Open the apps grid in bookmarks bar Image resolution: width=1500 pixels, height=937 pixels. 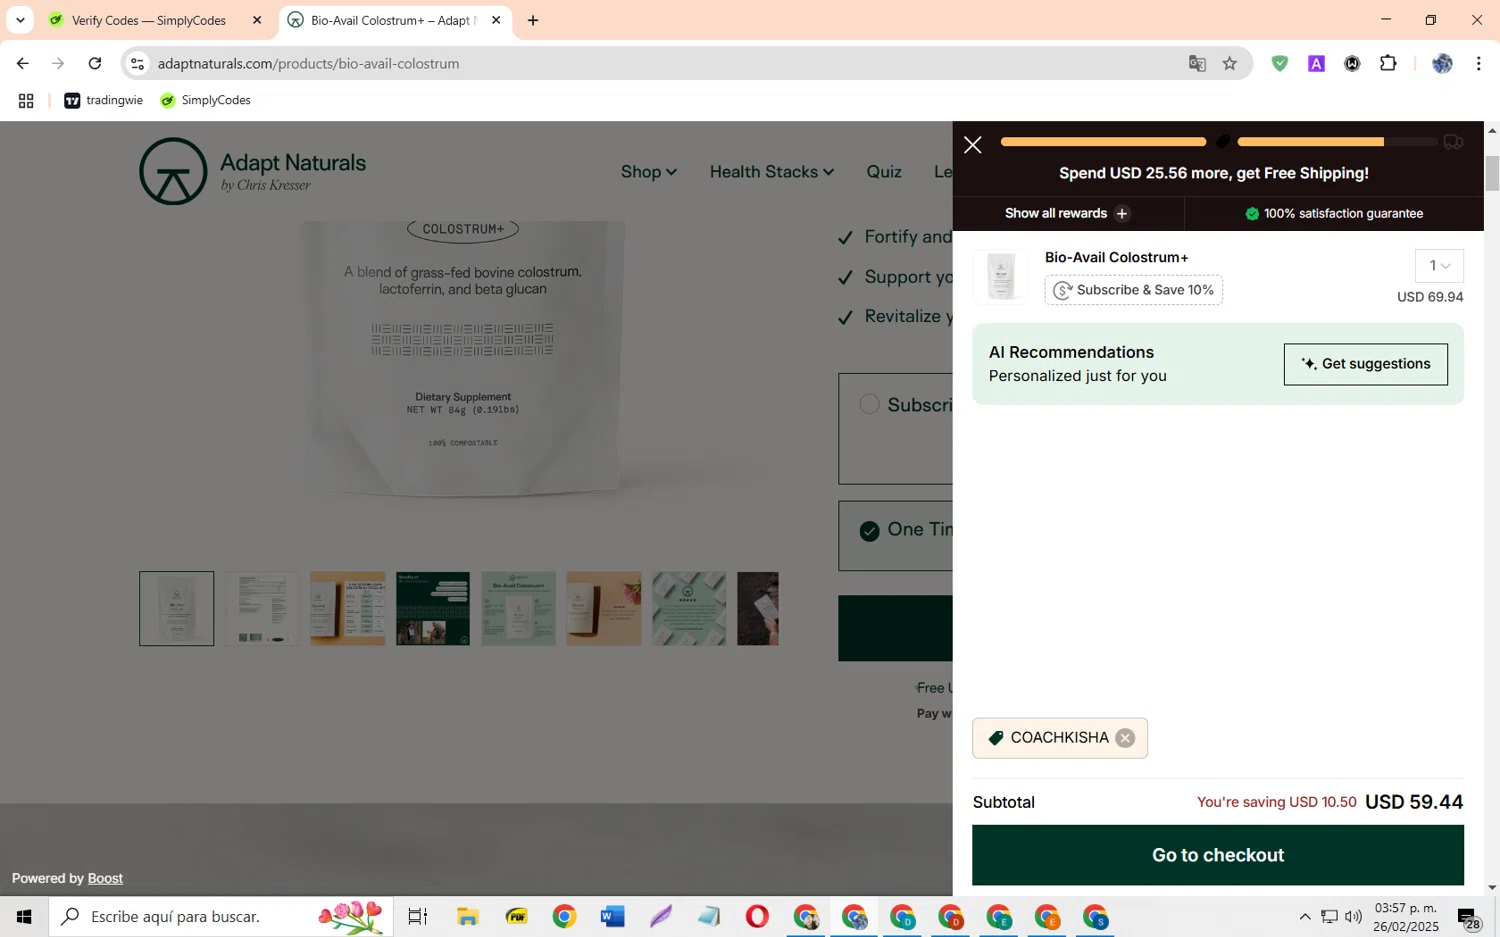(26, 100)
